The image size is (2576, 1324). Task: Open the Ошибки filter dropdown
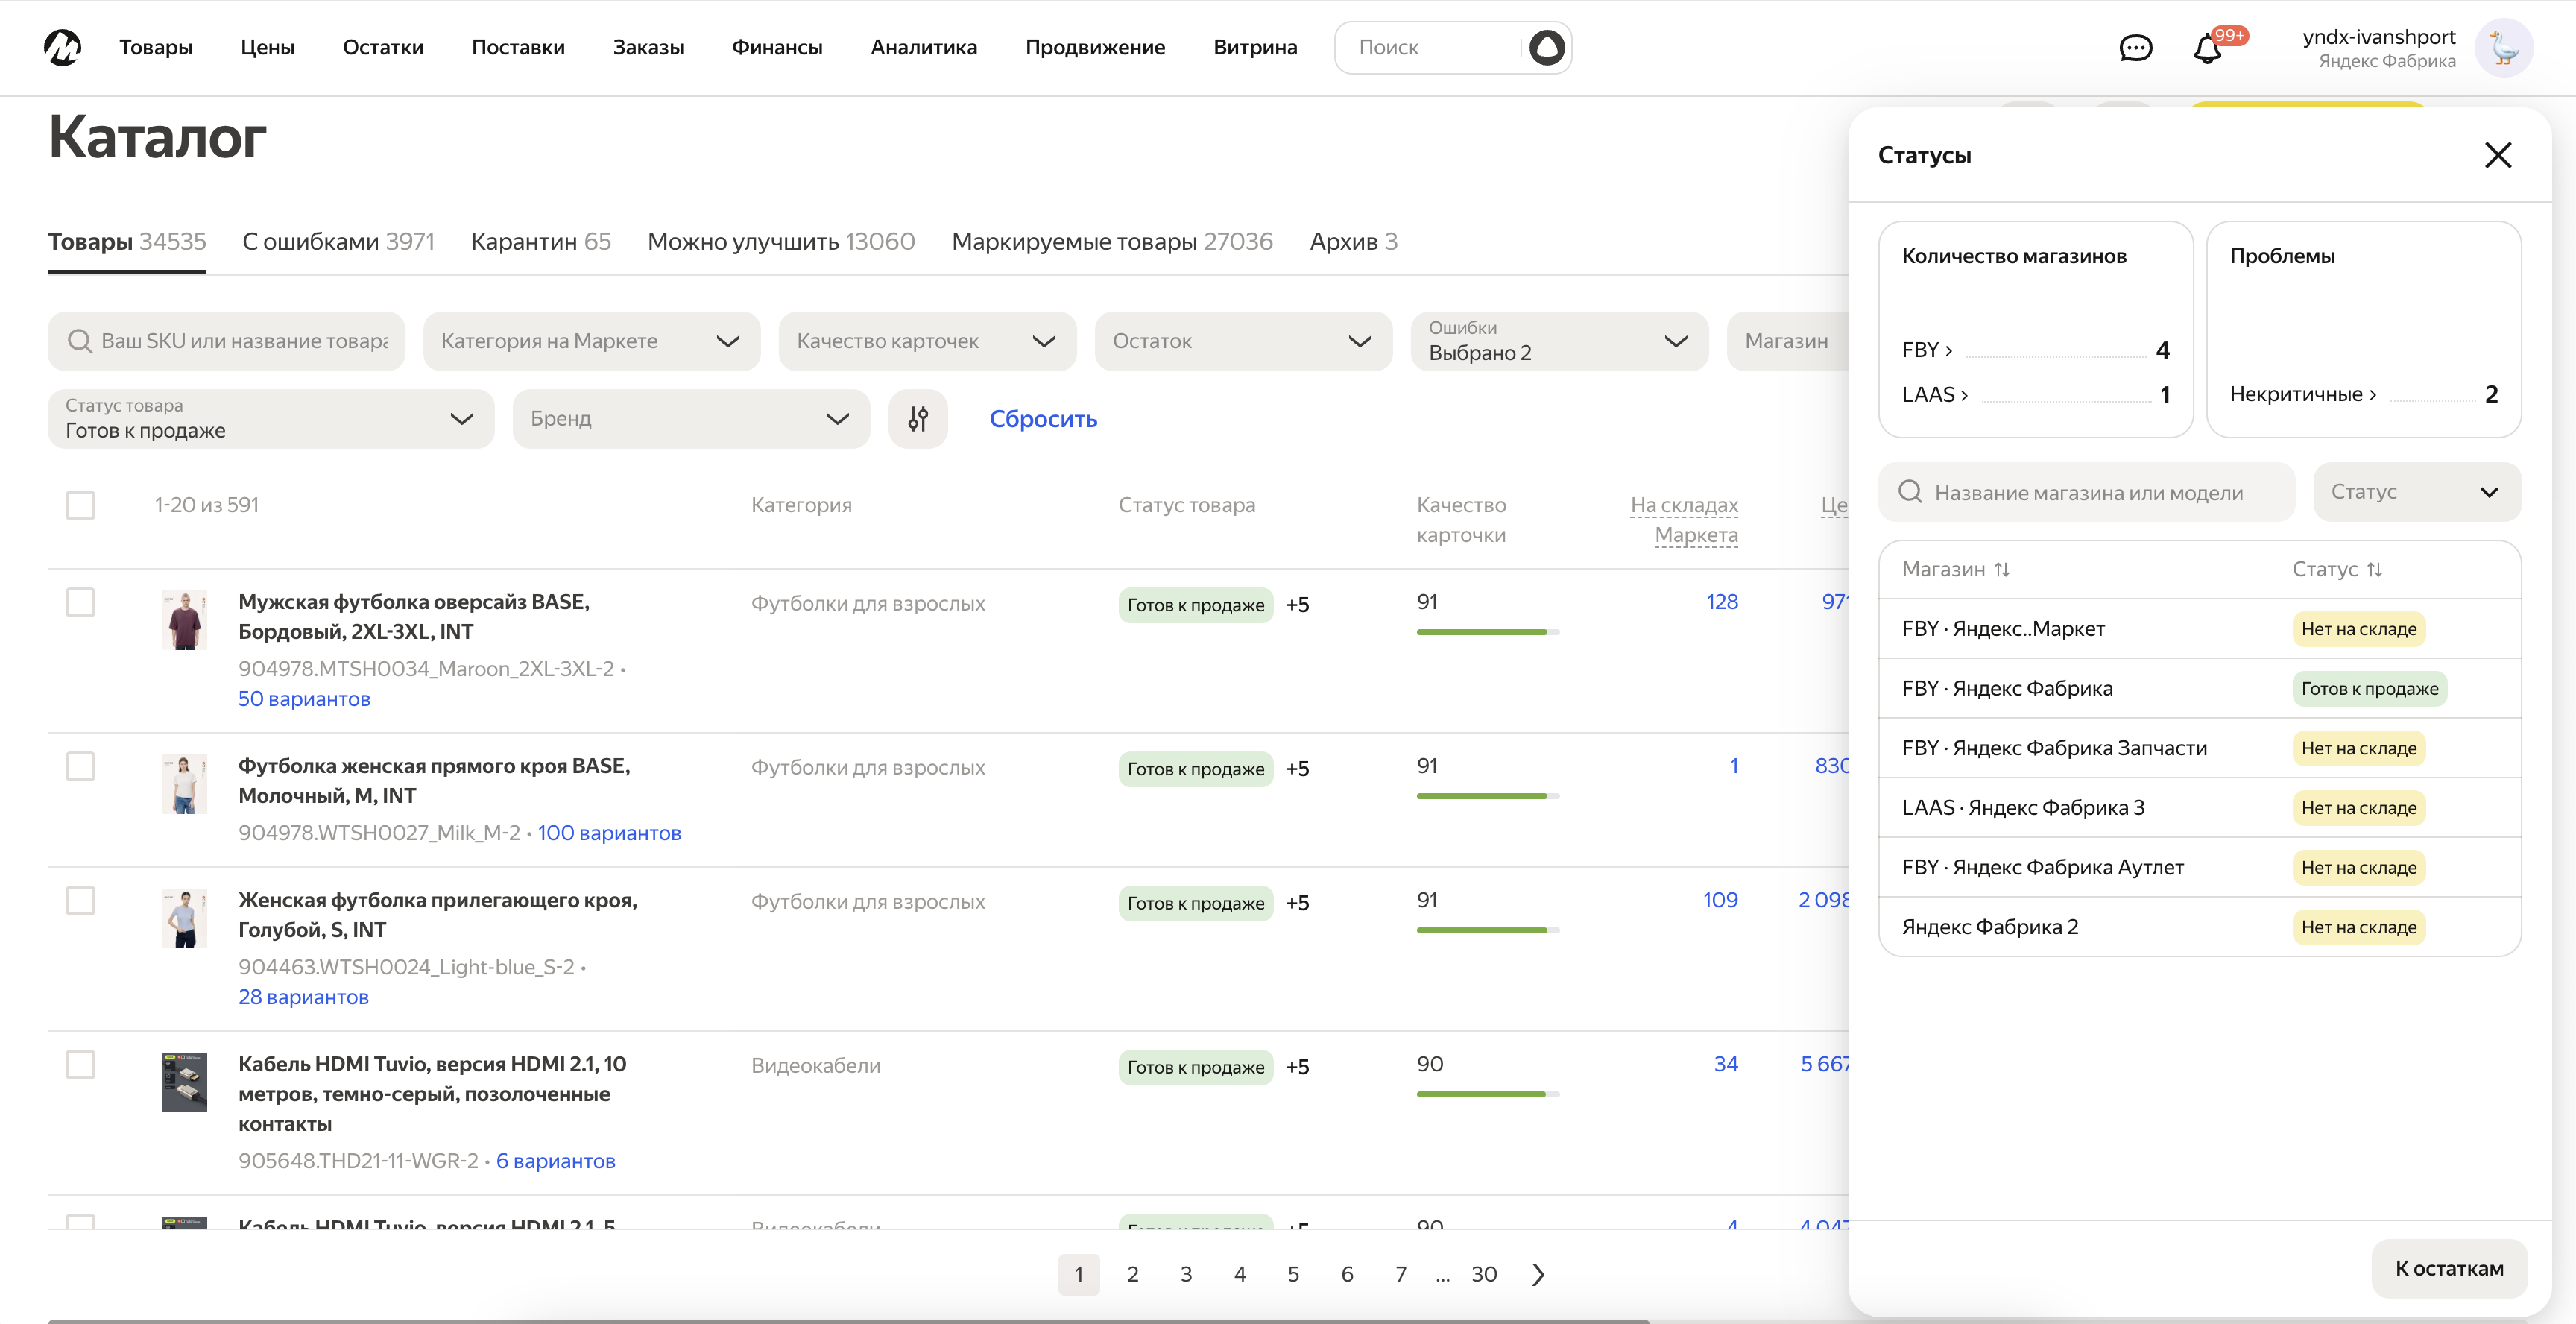1559,341
